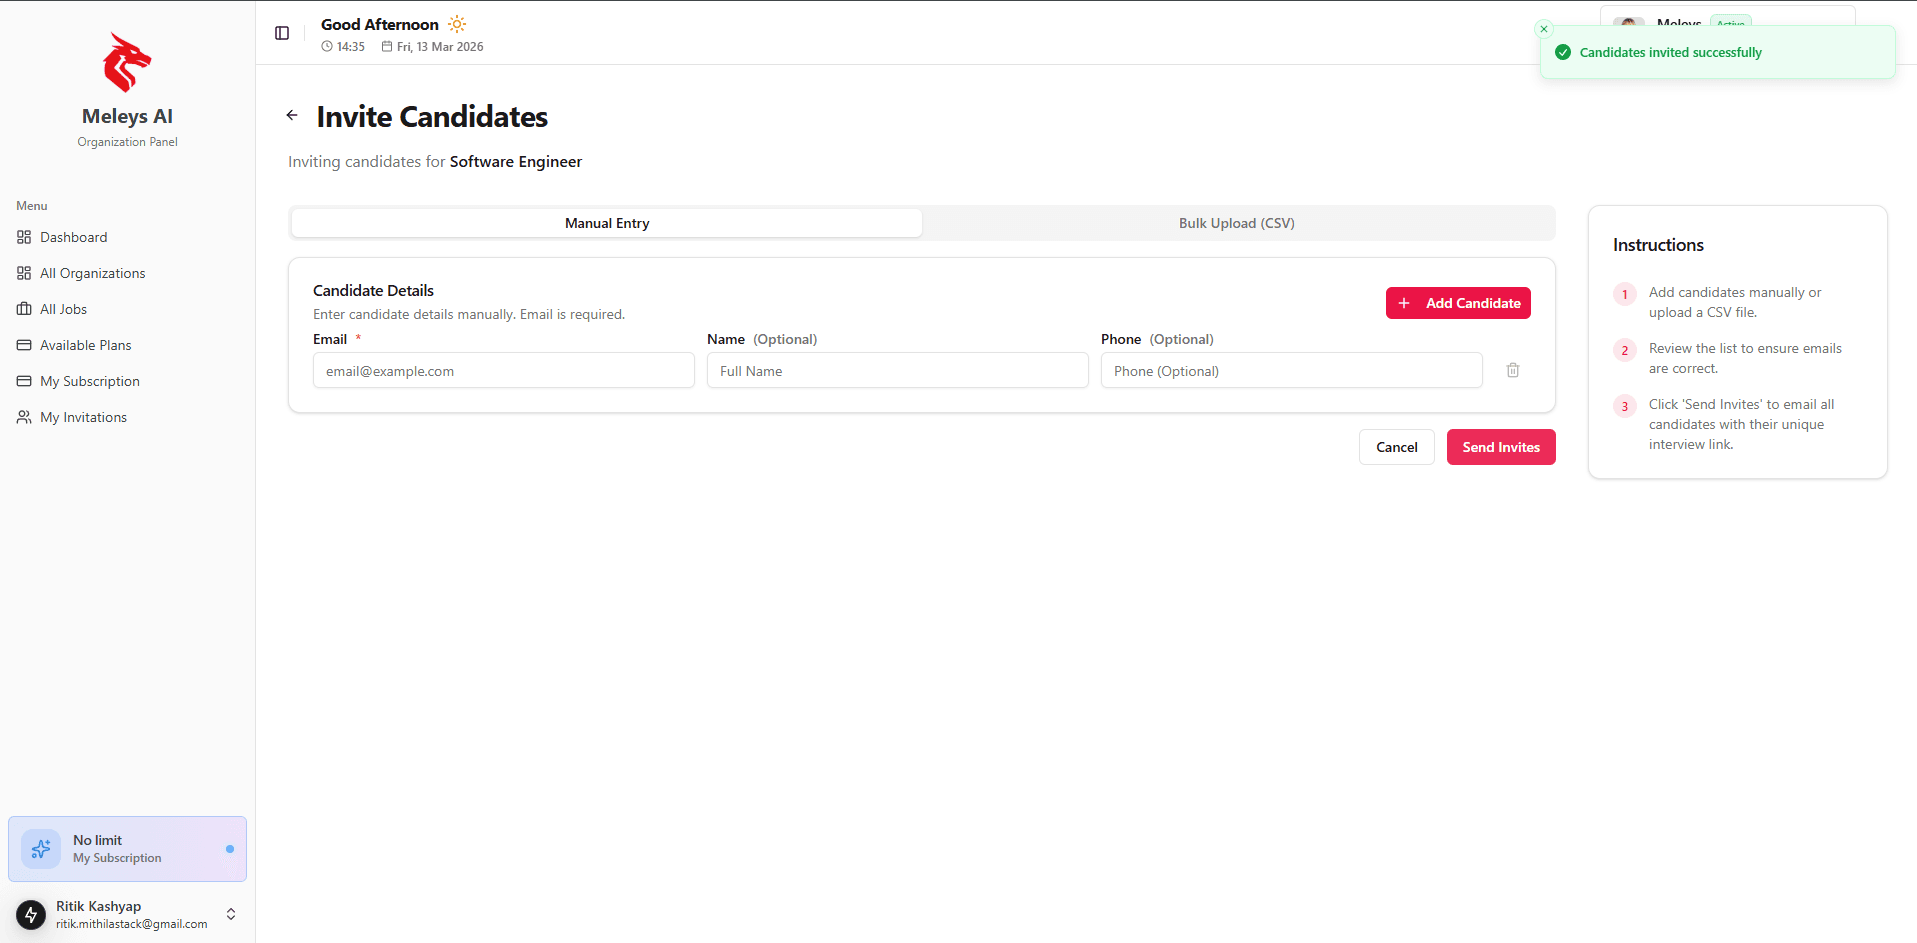
Task: Click the Meleys AI dragon logo
Action: (127, 62)
